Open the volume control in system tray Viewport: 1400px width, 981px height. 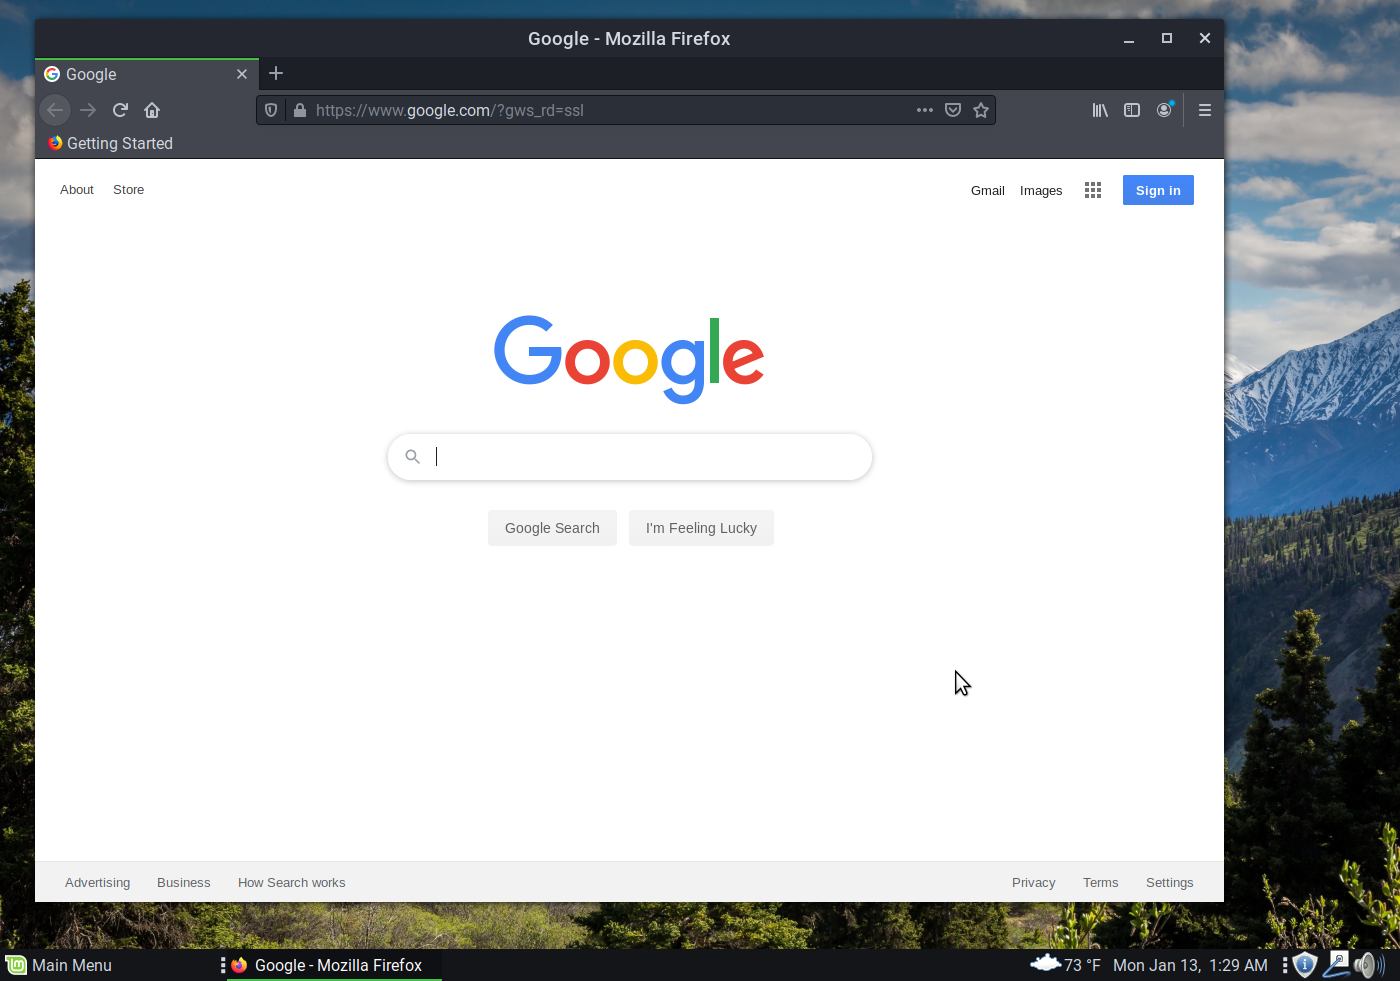(1368, 965)
